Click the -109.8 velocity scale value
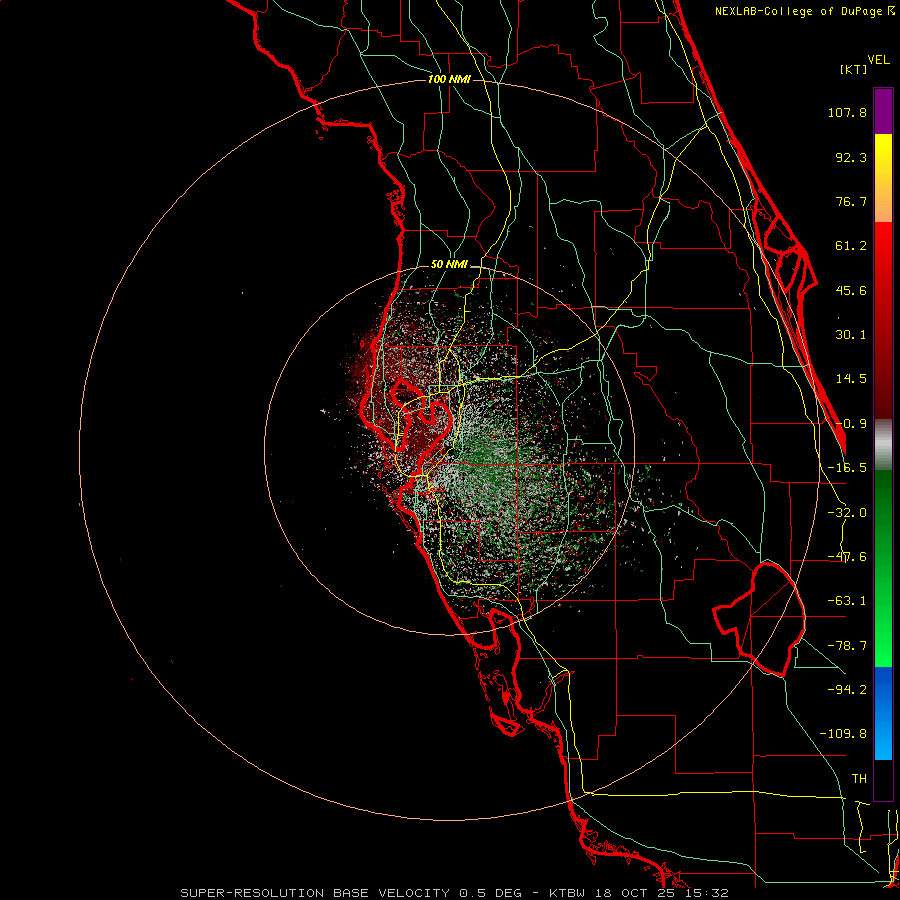This screenshot has height=900, width=900. point(843,734)
